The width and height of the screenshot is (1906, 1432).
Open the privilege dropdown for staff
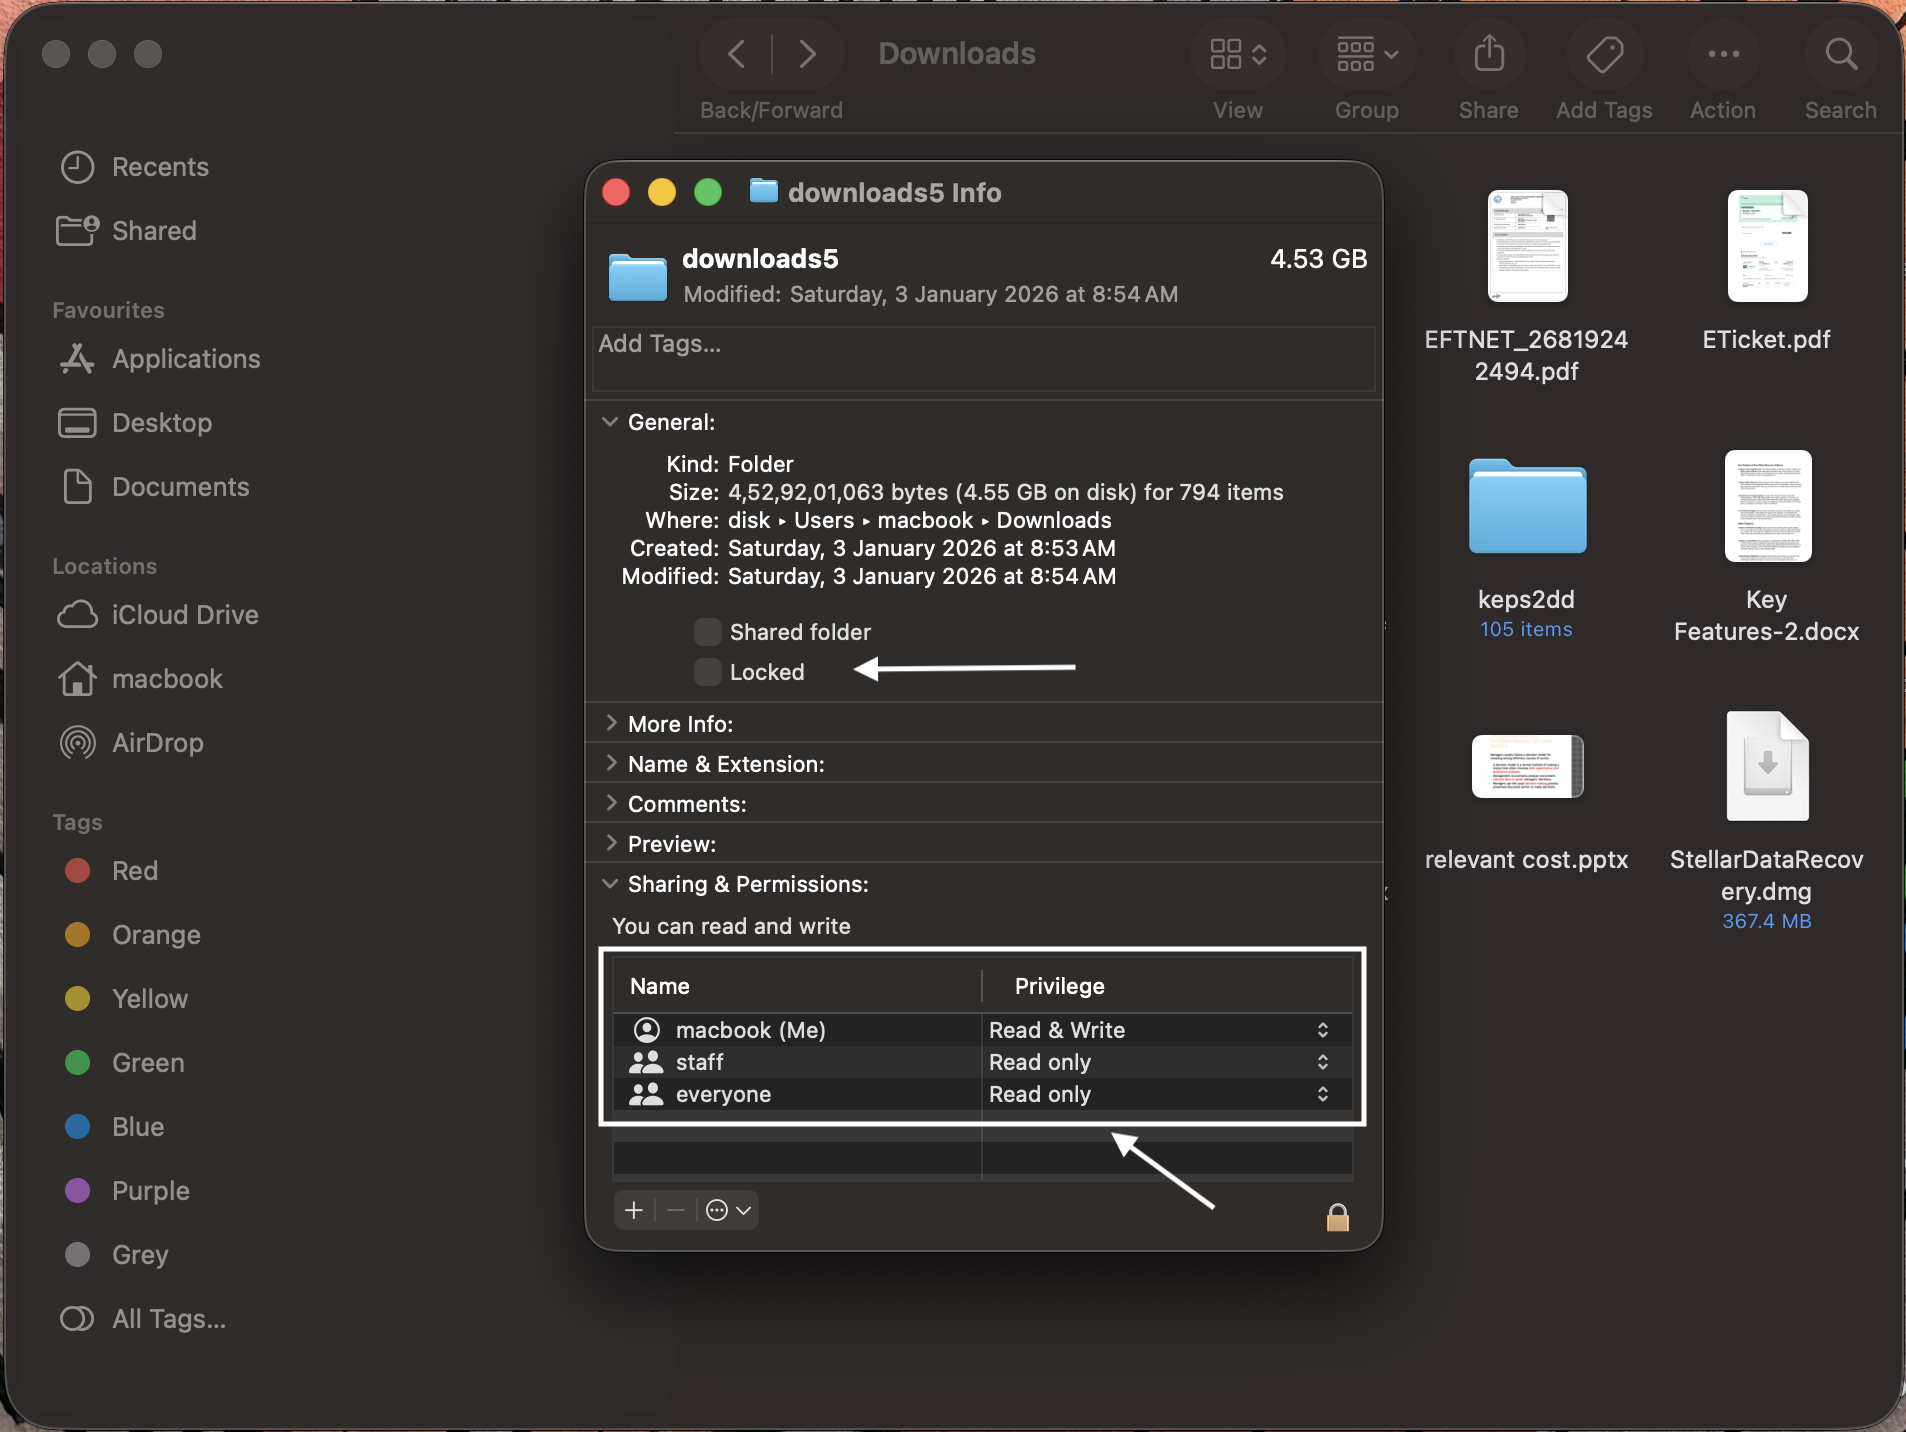point(1321,1062)
